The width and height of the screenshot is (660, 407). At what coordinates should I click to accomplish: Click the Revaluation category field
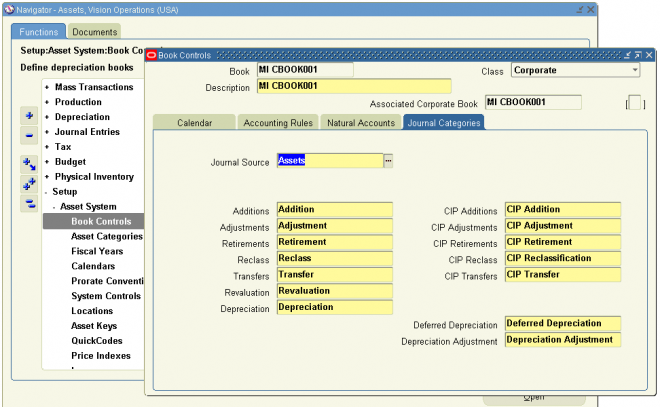(335, 291)
